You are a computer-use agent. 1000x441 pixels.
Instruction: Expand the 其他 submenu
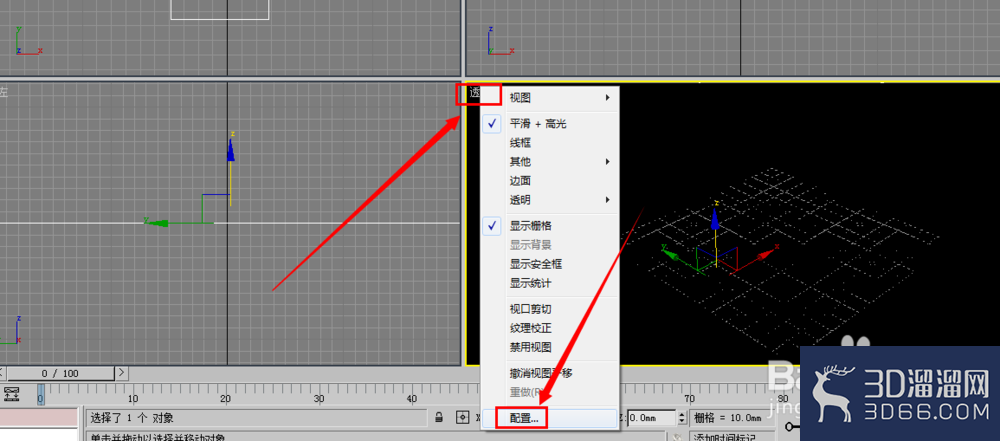click(550, 161)
